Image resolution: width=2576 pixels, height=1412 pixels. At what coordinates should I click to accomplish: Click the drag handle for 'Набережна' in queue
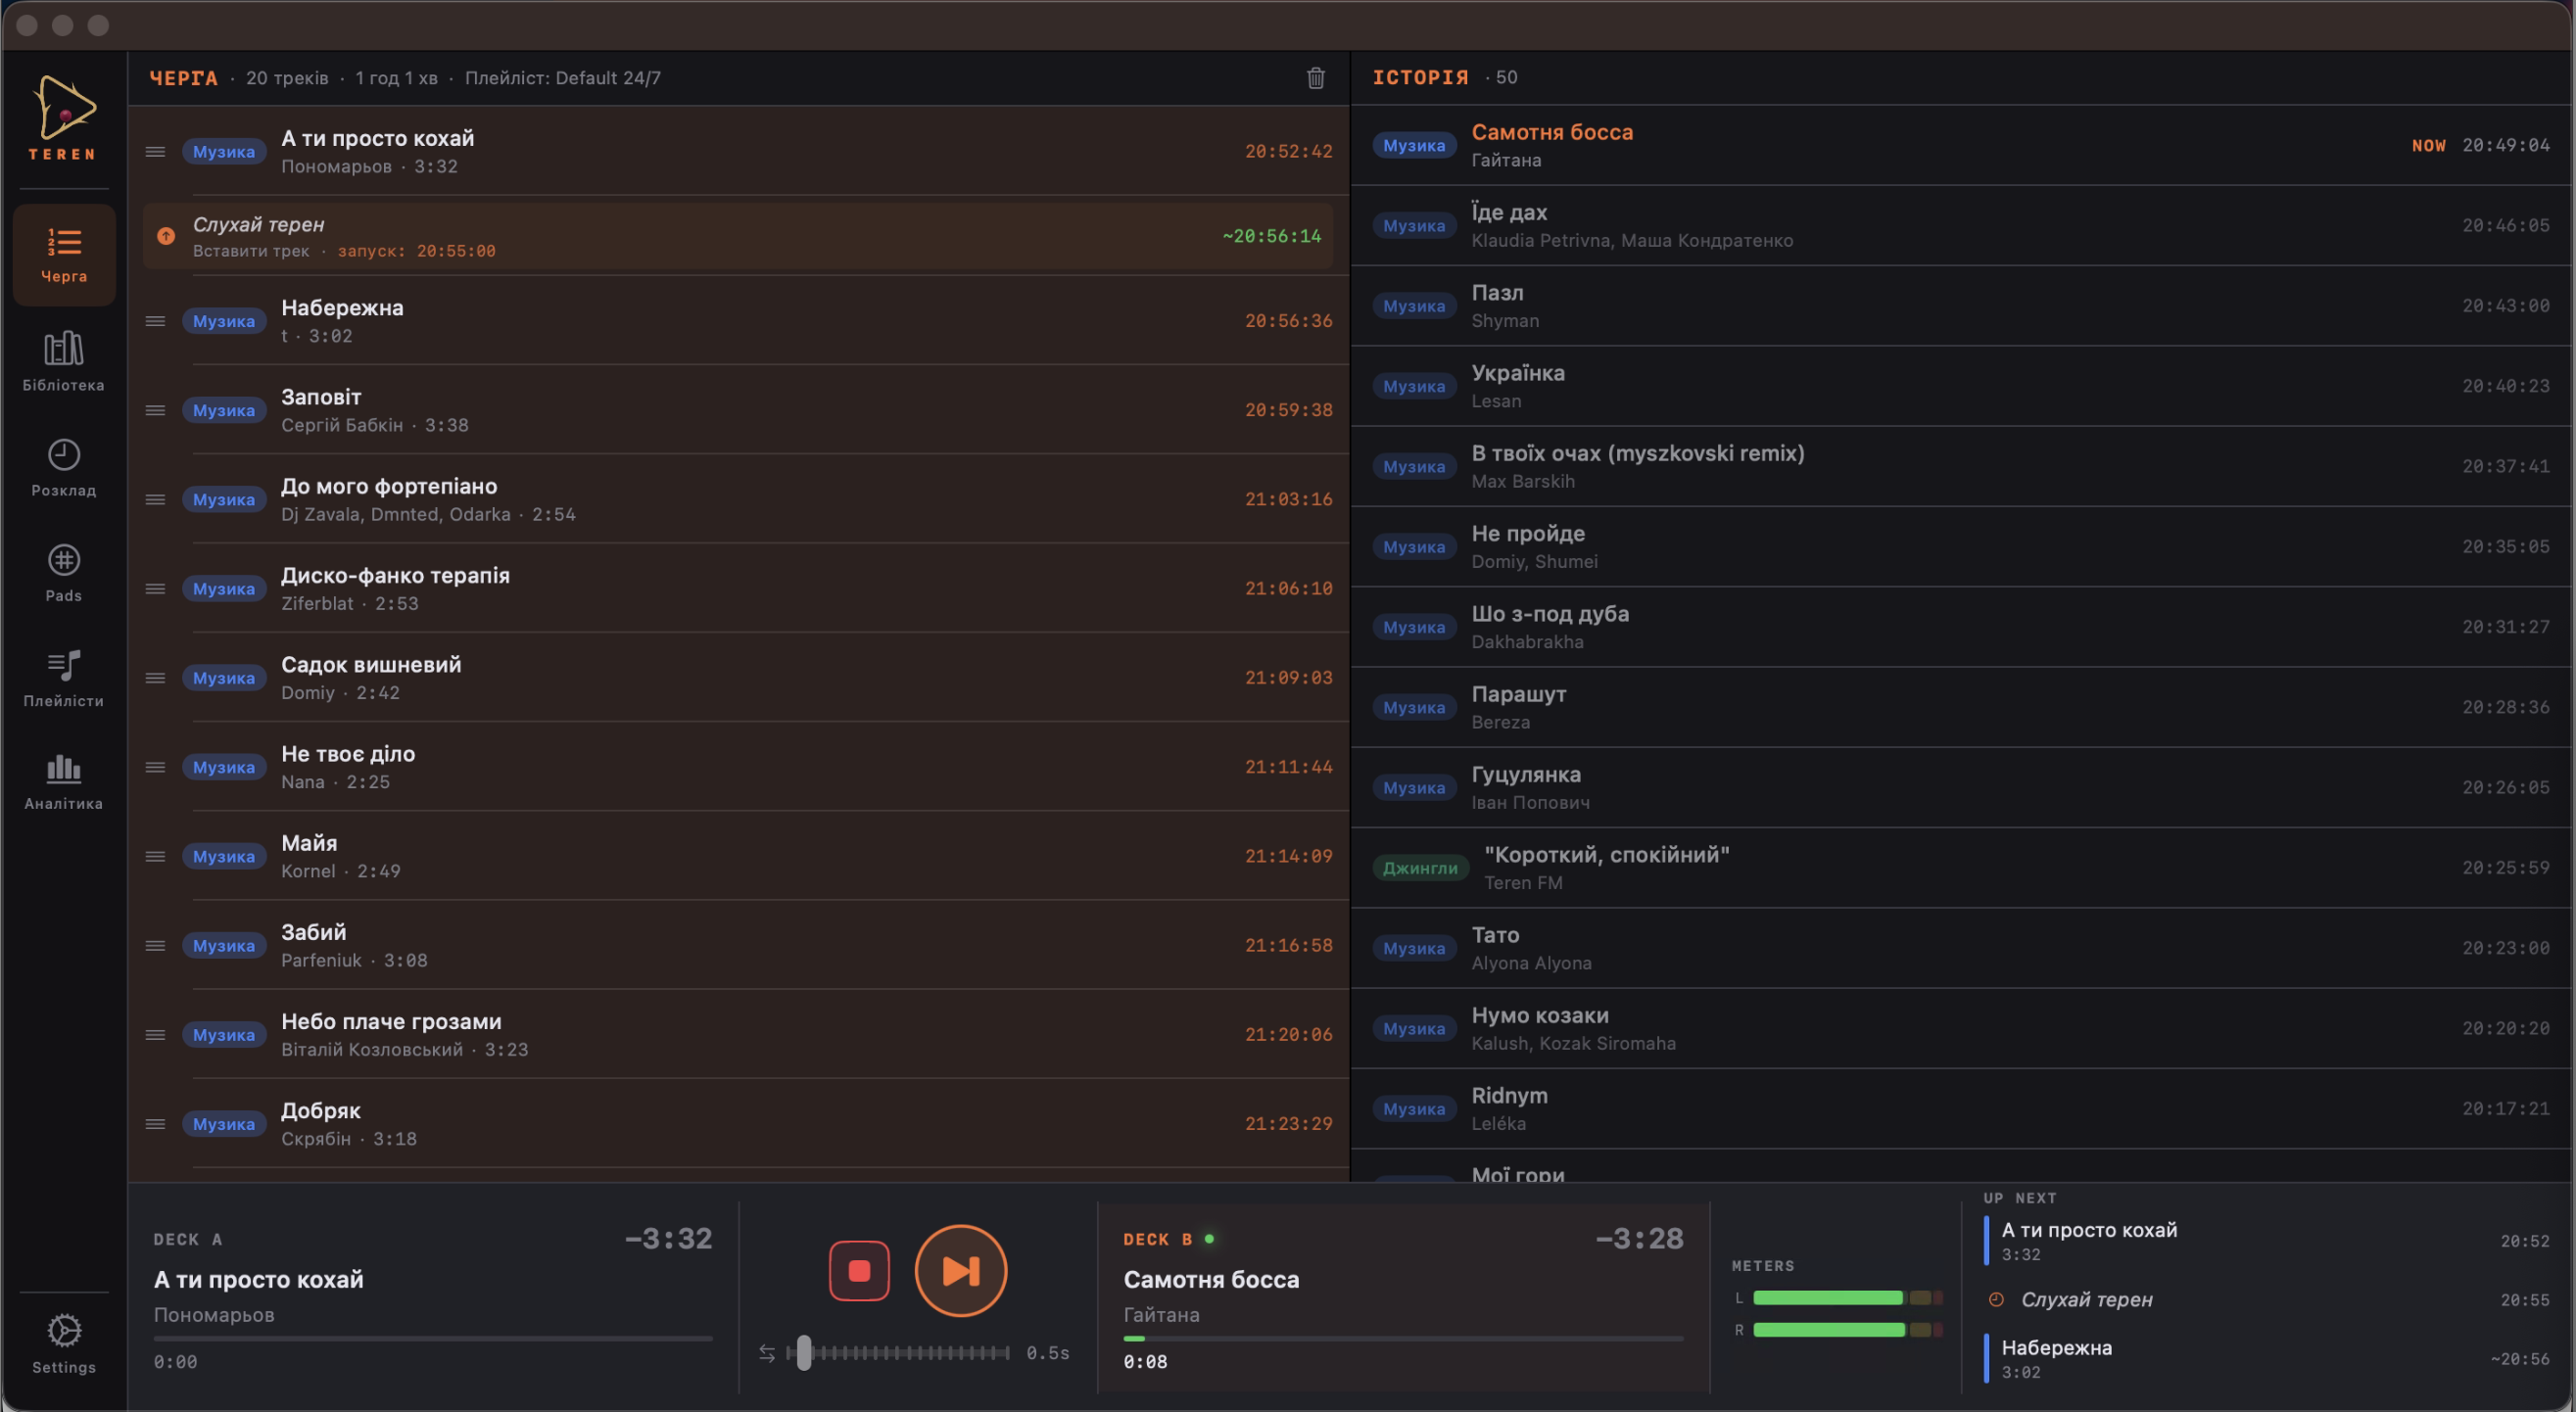[x=155, y=321]
